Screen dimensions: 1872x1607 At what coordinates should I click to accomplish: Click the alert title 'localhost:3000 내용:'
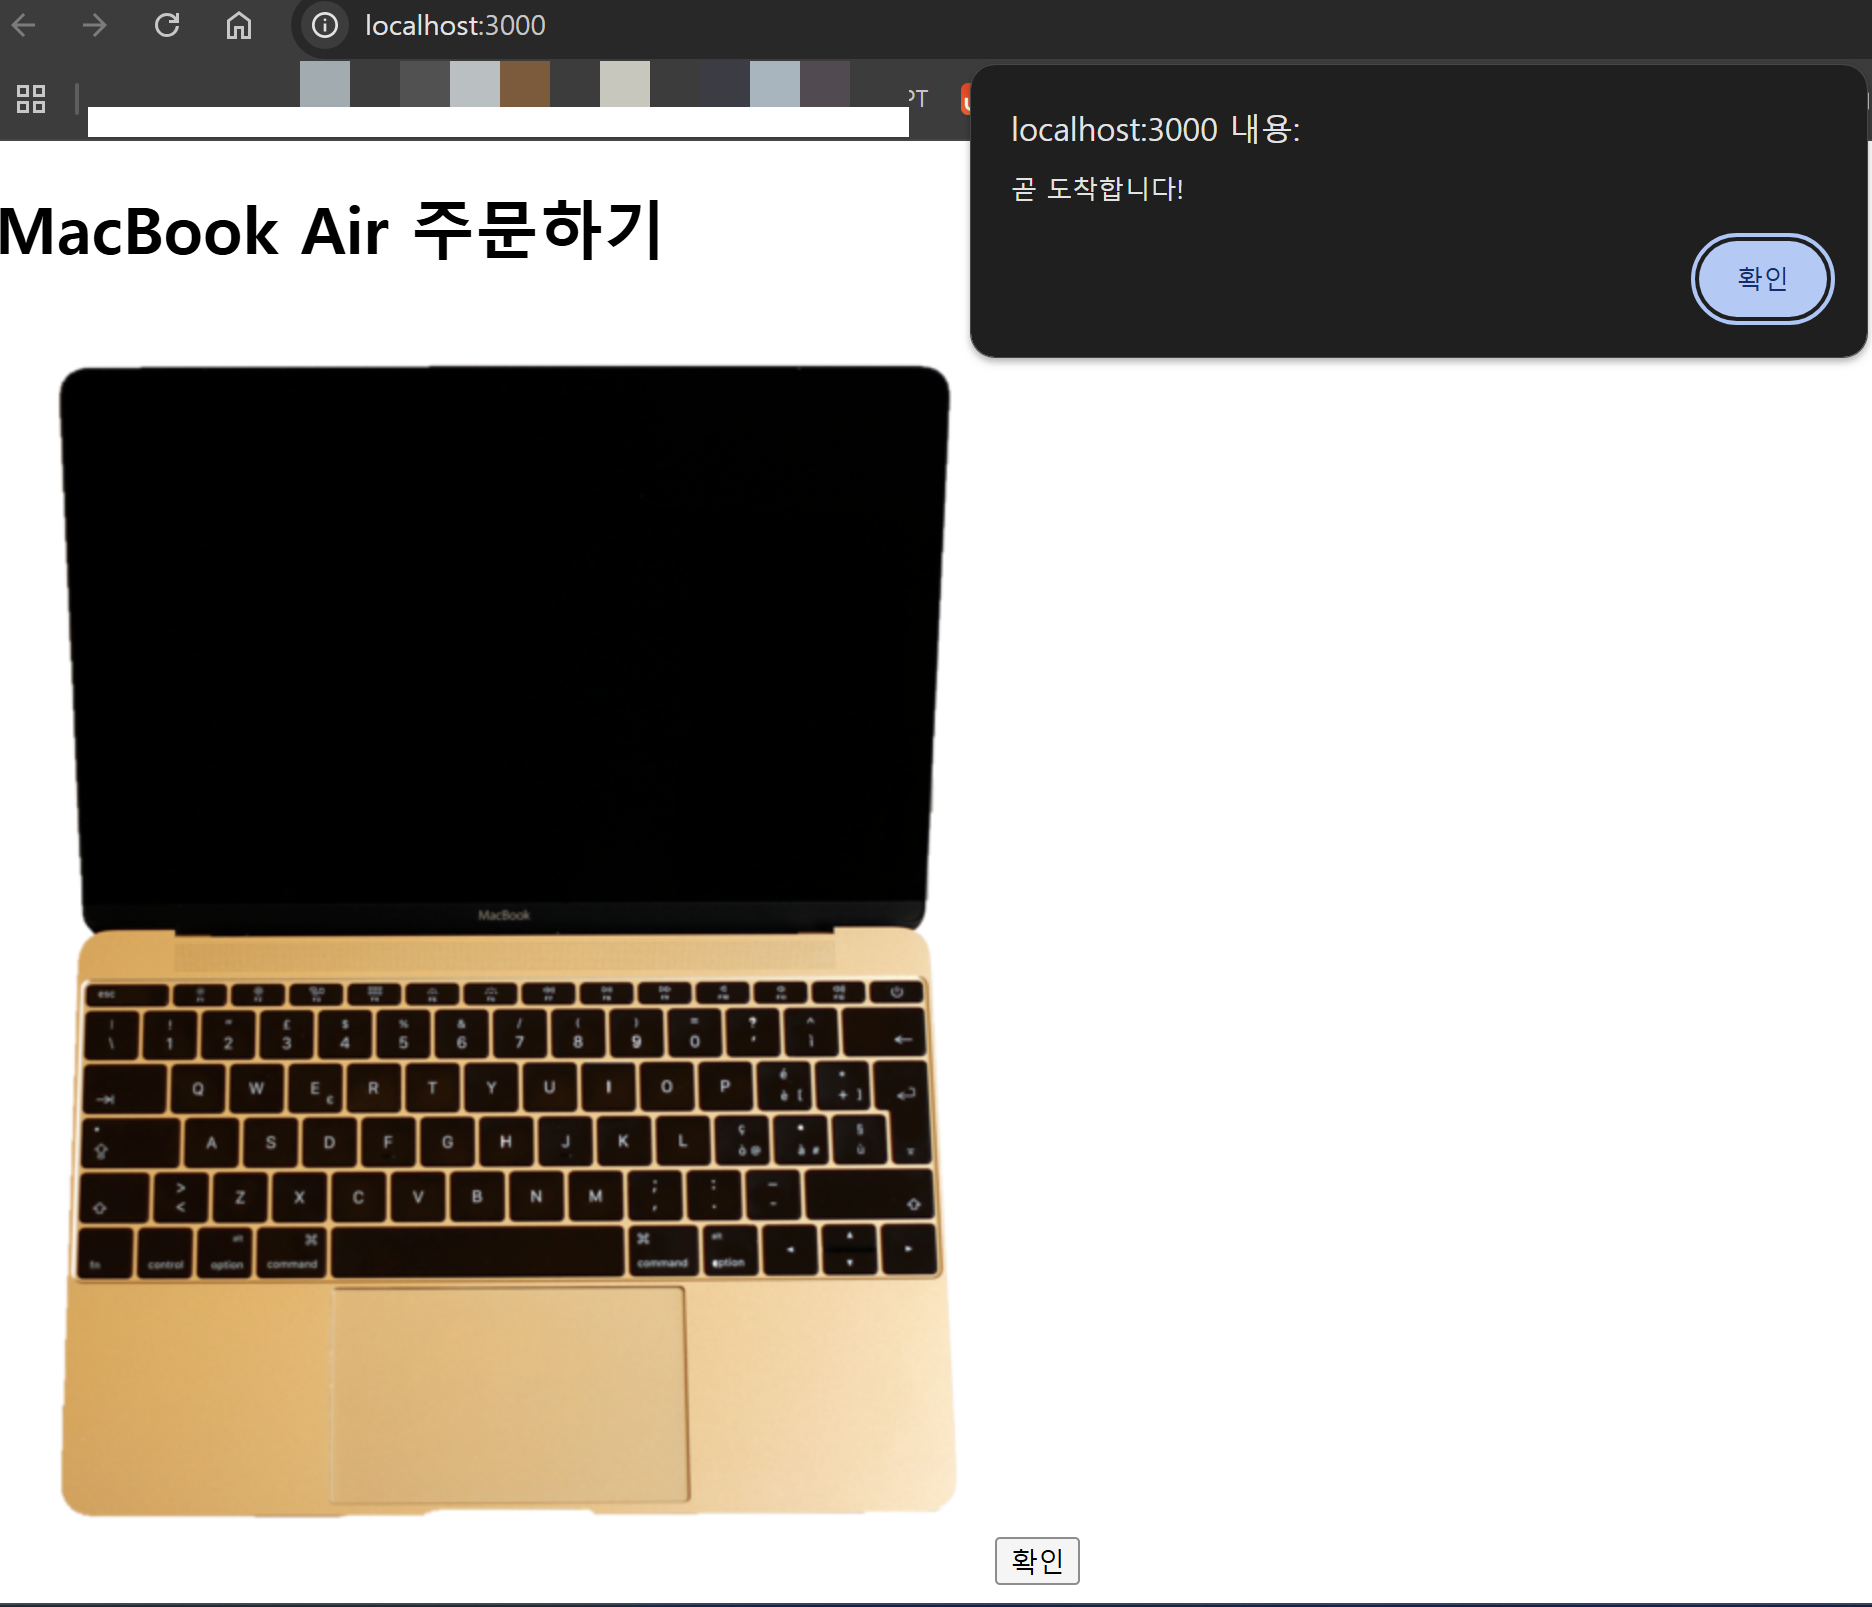tap(1155, 129)
